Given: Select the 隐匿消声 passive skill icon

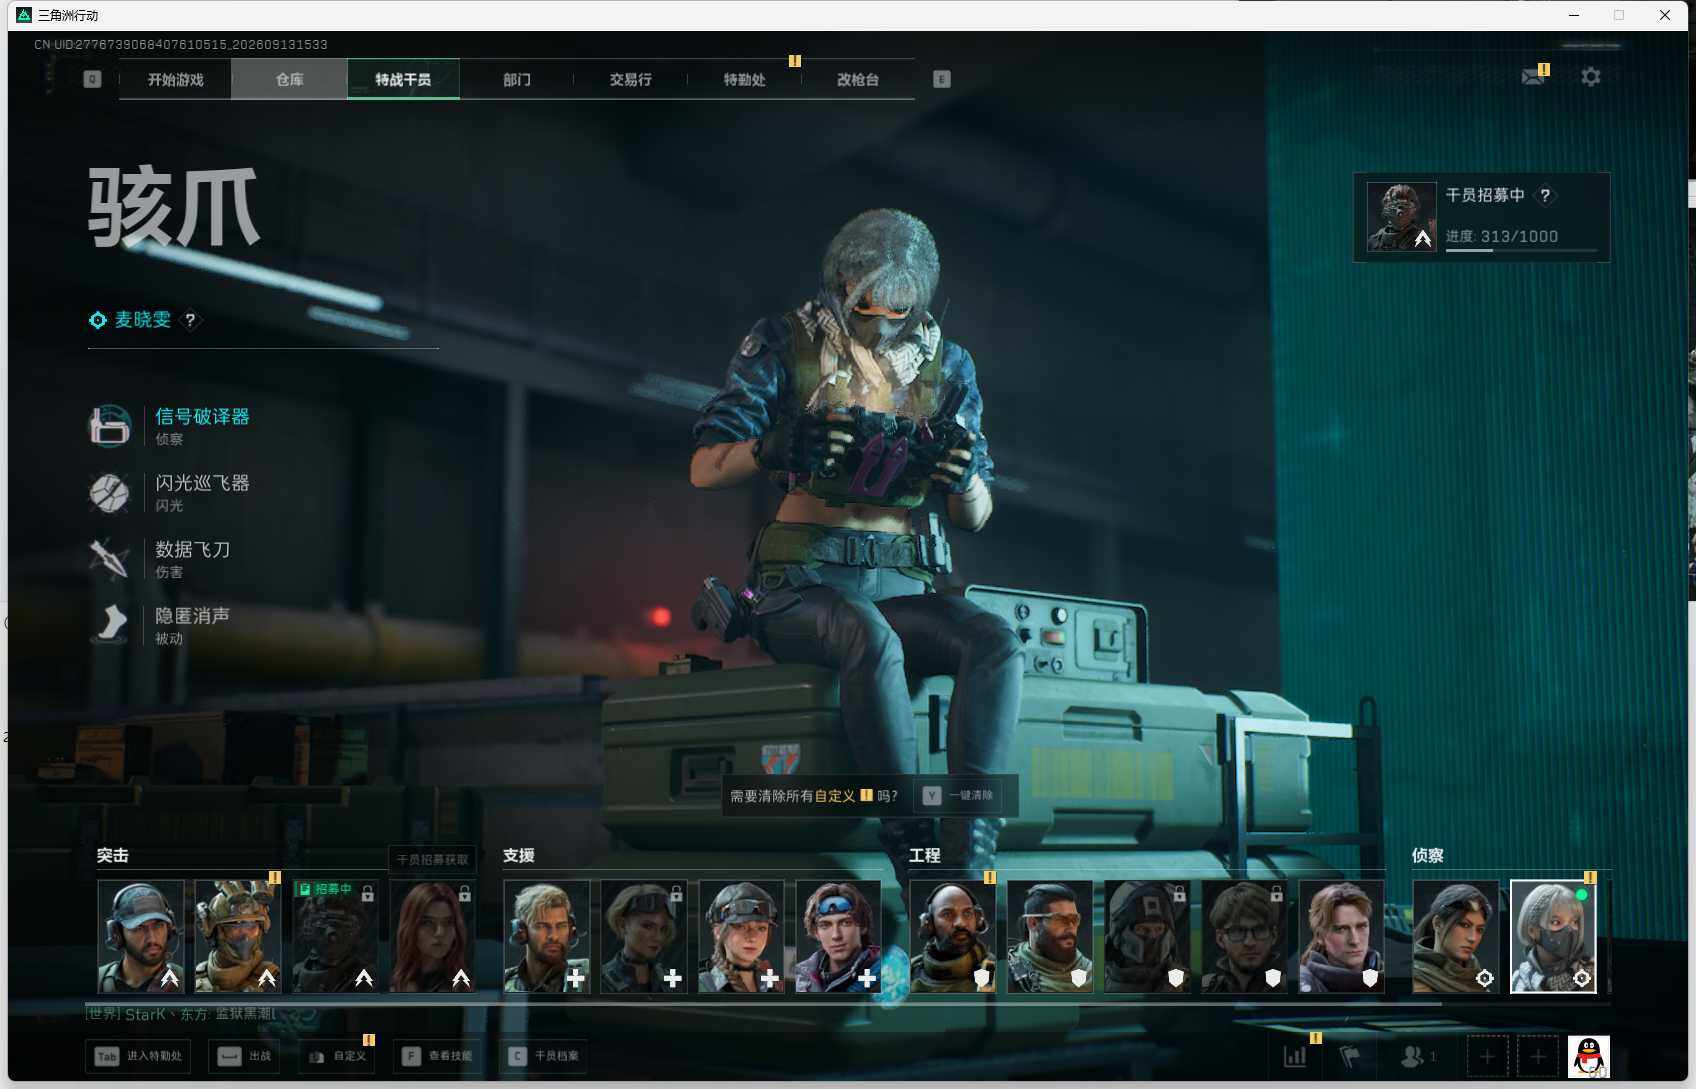Looking at the screenshot, I should [x=110, y=624].
